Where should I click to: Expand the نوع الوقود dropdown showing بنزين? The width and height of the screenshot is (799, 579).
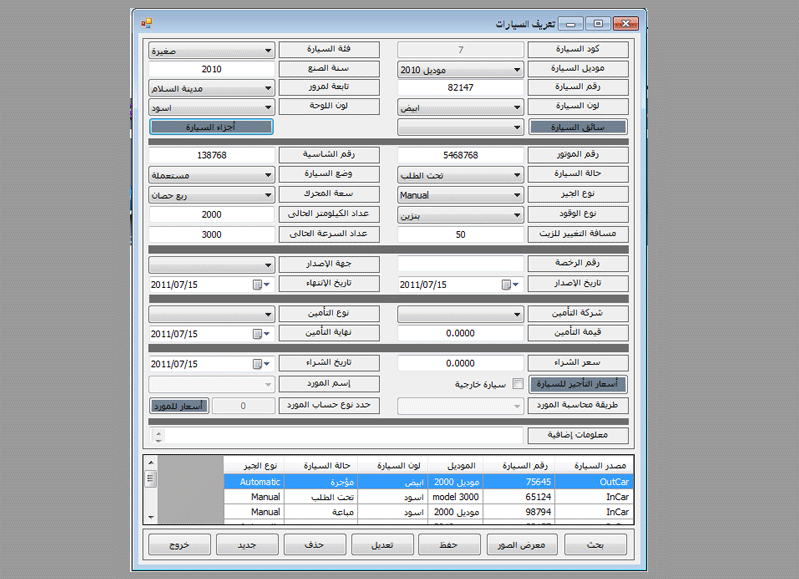[x=461, y=215]
